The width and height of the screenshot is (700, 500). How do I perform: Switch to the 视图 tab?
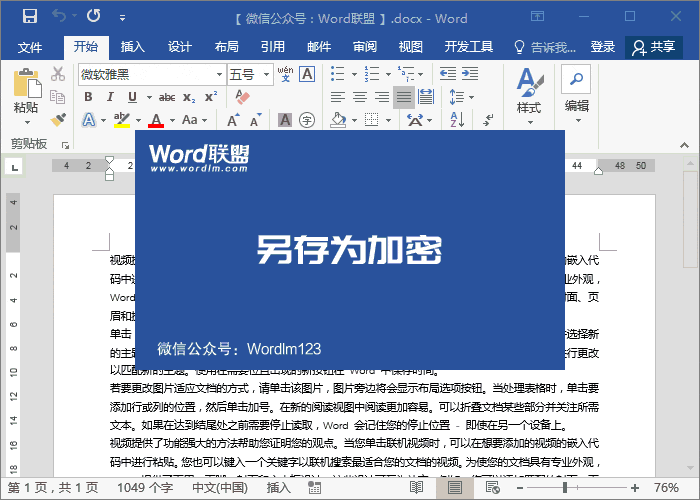411,47
